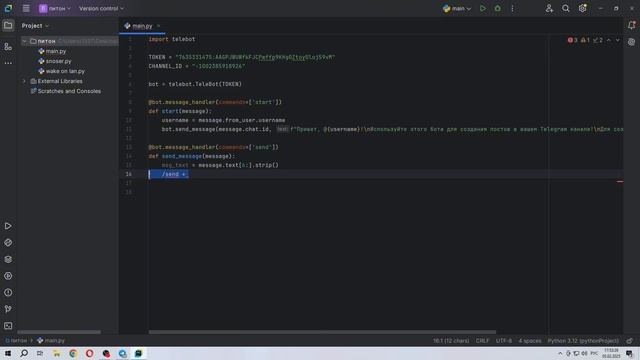Click the red error stripe marker

click(620, 182)
